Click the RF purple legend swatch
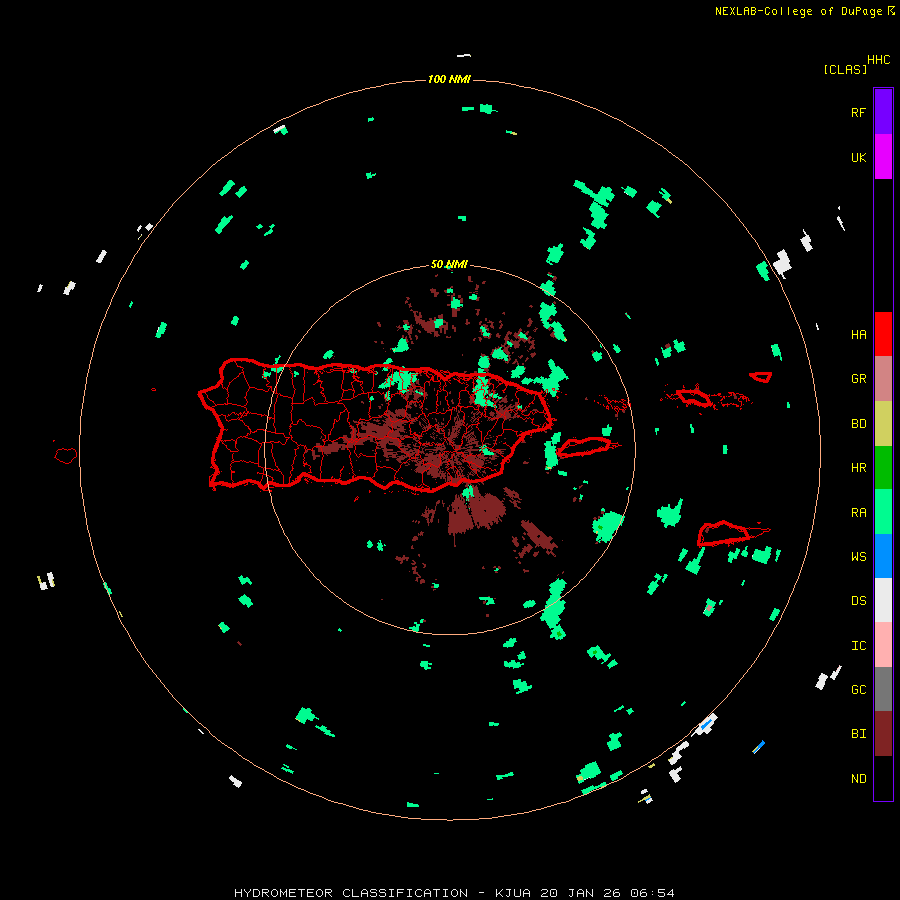This screenshot has width=900, height=900. (883, 112)
